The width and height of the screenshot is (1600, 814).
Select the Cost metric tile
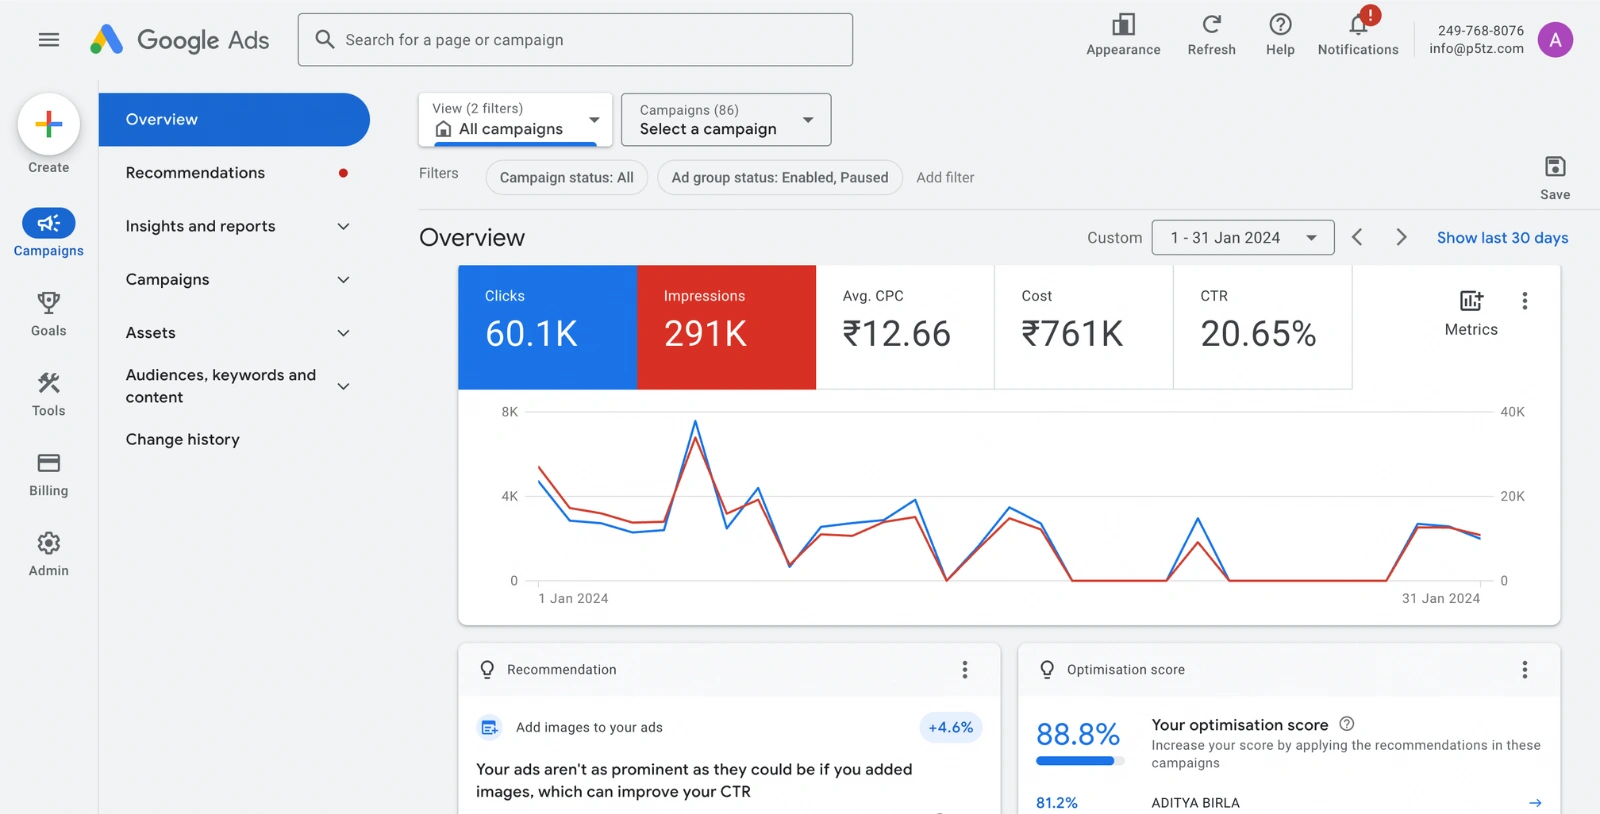tap(1084, 327)
